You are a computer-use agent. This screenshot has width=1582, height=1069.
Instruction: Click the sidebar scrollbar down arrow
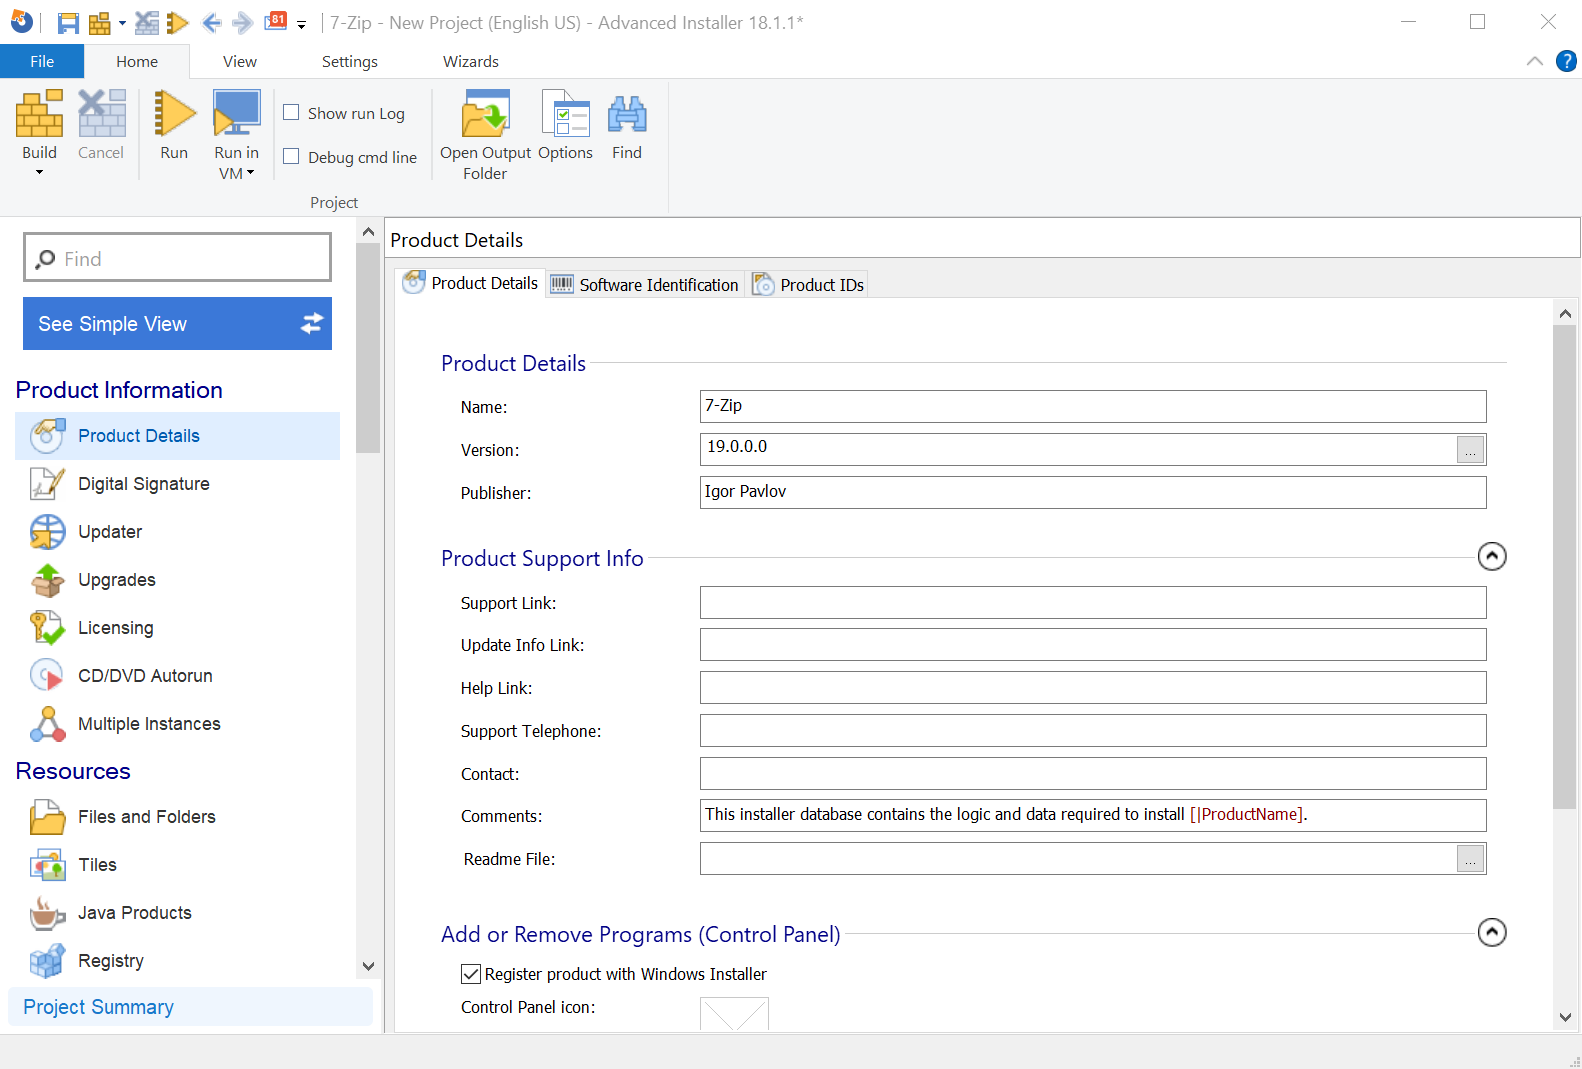point(368,966)
